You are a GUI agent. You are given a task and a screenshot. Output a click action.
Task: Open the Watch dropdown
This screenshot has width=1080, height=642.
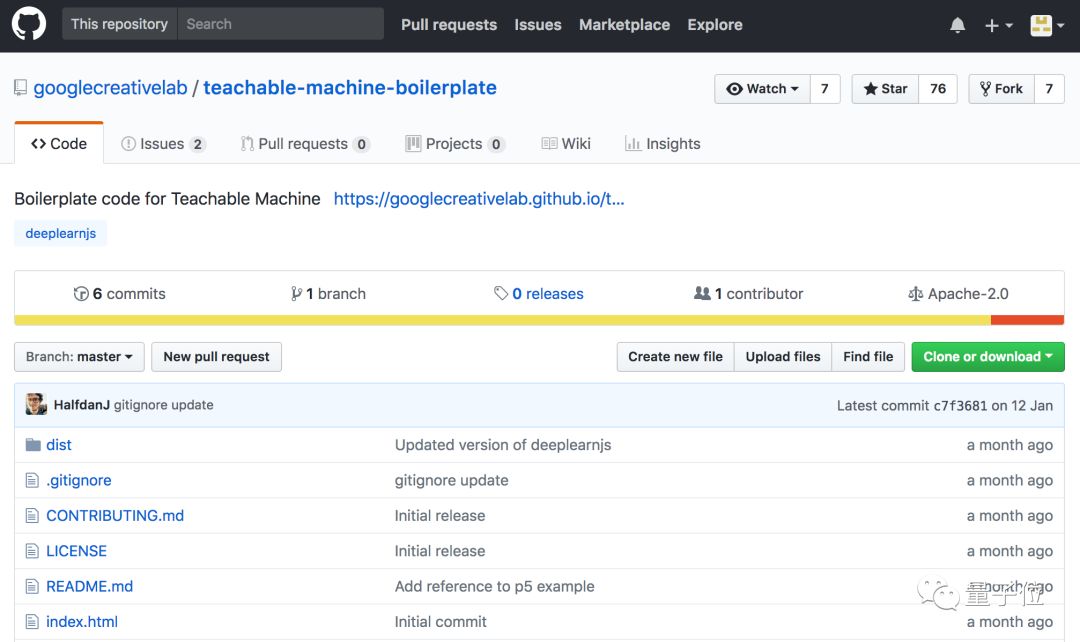coord(762,89)
